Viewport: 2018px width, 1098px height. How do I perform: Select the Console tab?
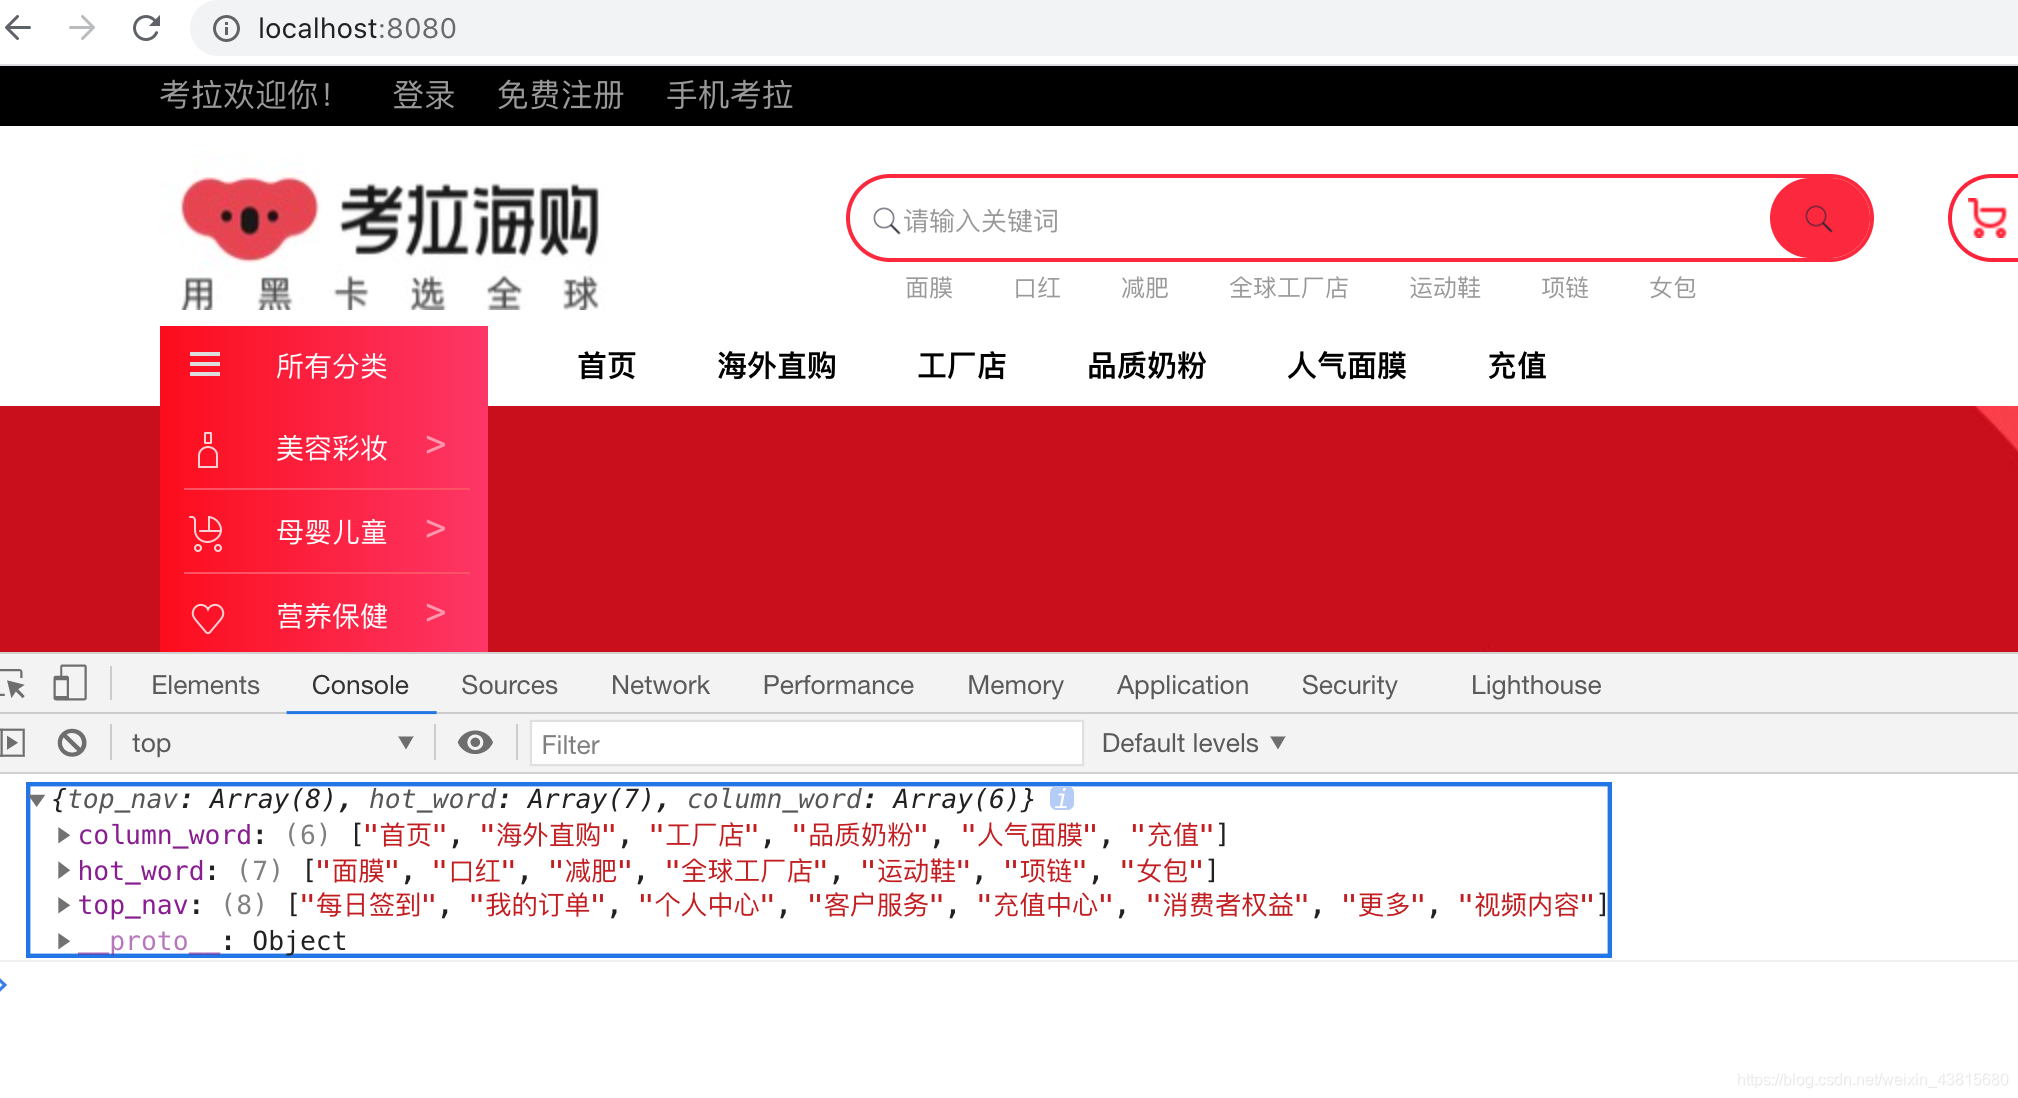point(360,685)
